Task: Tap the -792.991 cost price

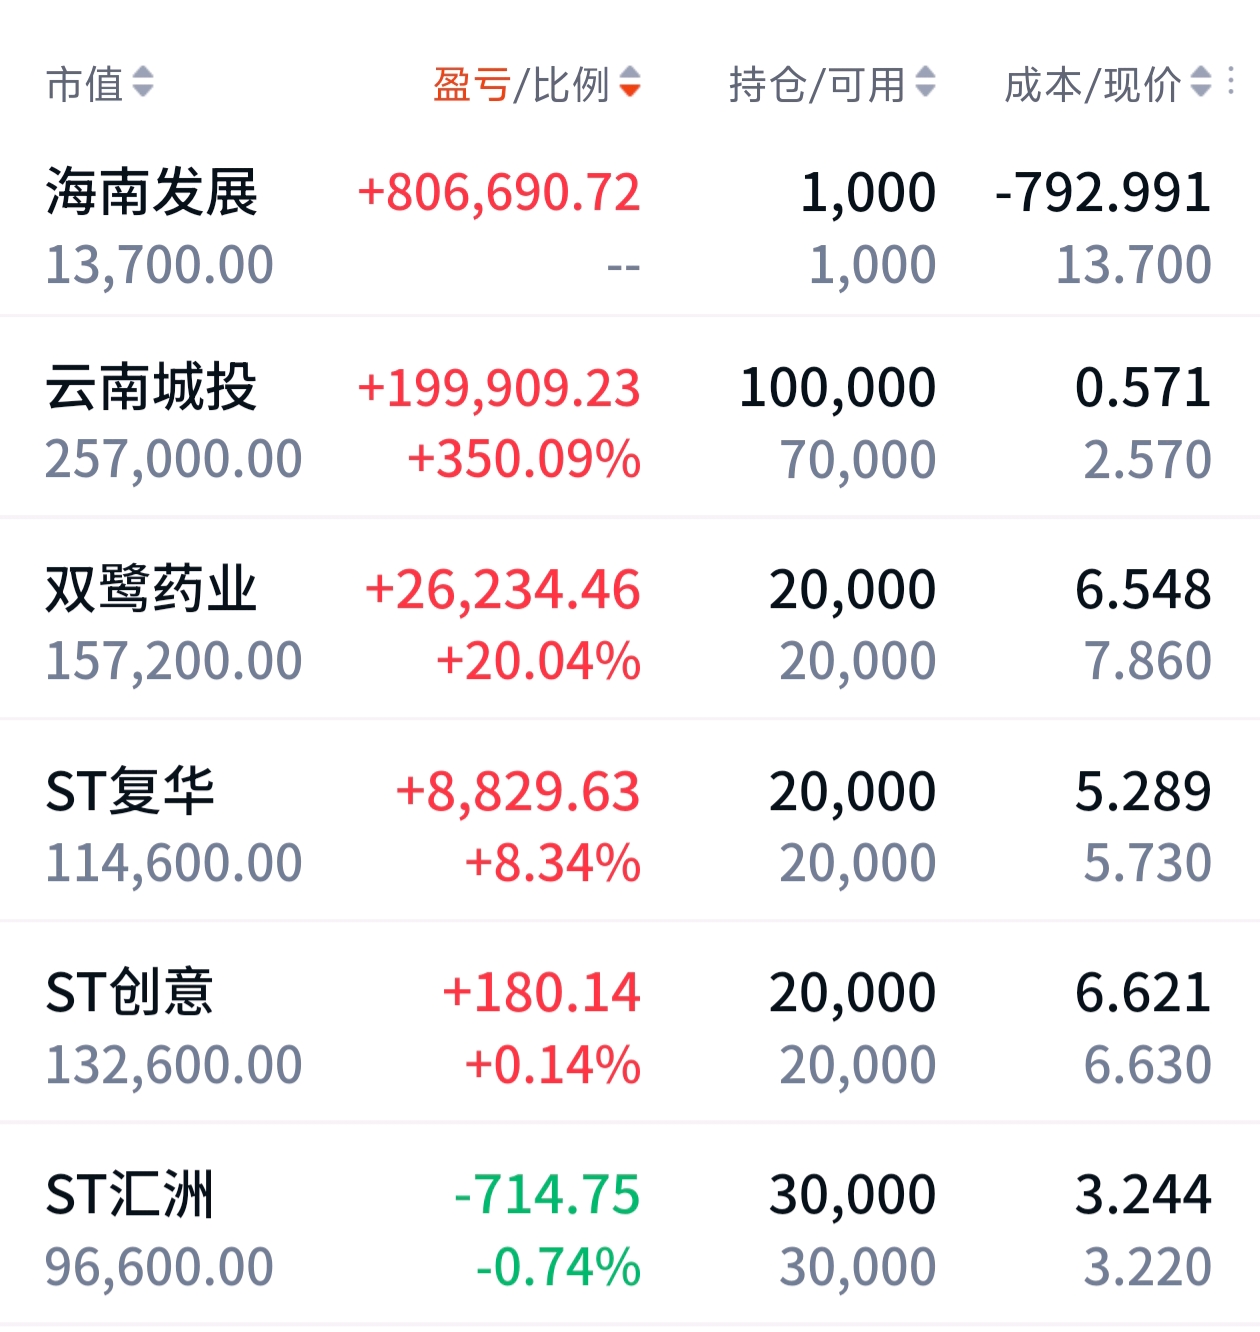Action: [1103, 193]
